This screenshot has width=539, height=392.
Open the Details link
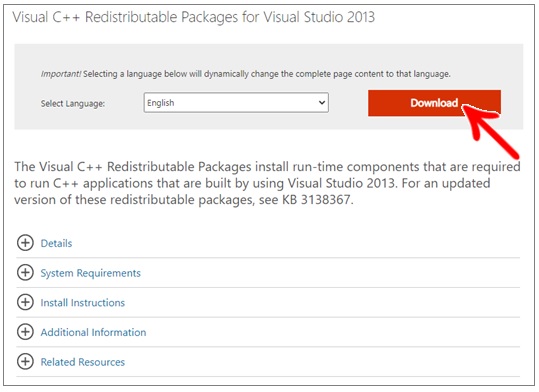click(x=56, y=243)
